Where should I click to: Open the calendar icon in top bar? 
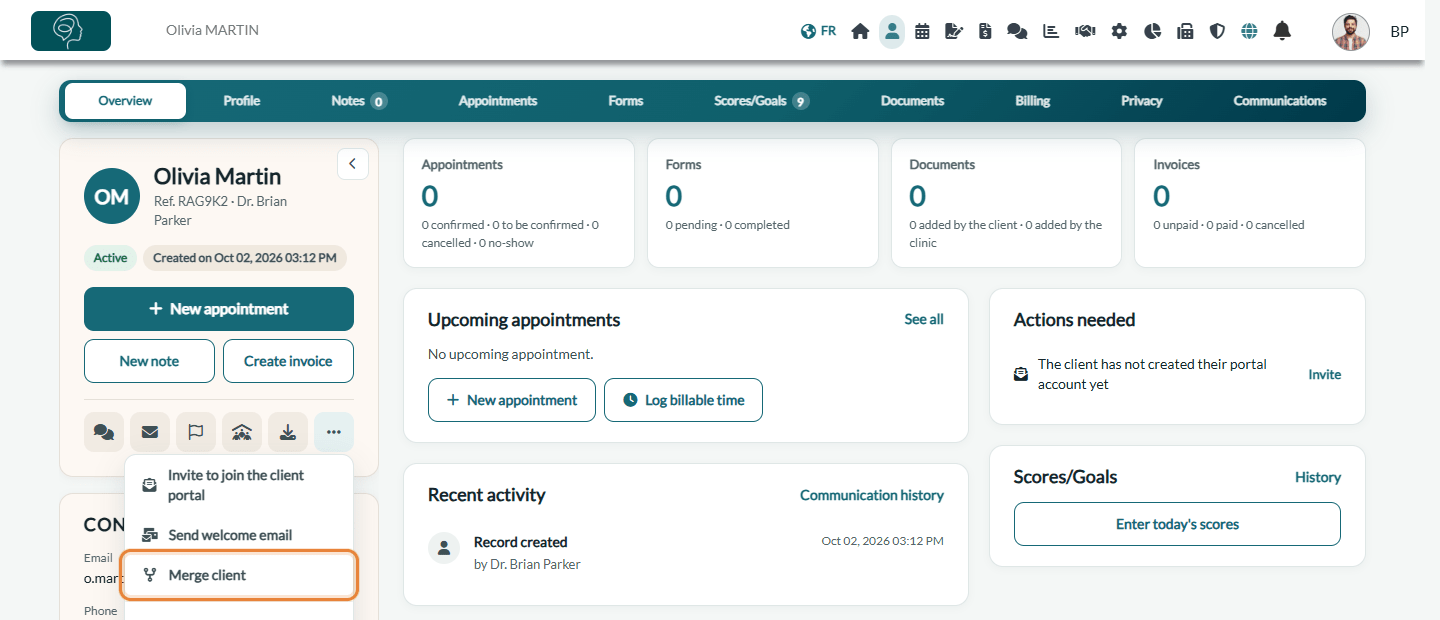[922, 31]
